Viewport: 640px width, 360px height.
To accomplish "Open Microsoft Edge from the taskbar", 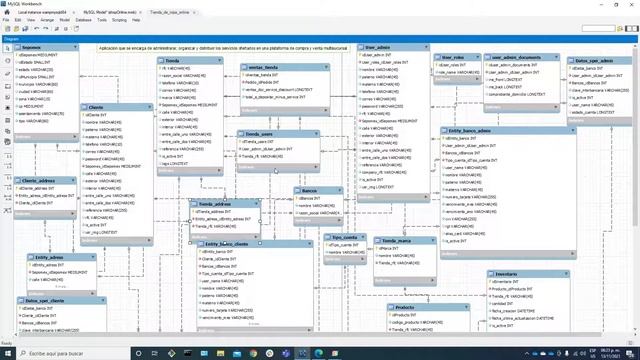I will pyautogui.click(x=318, y=353).
